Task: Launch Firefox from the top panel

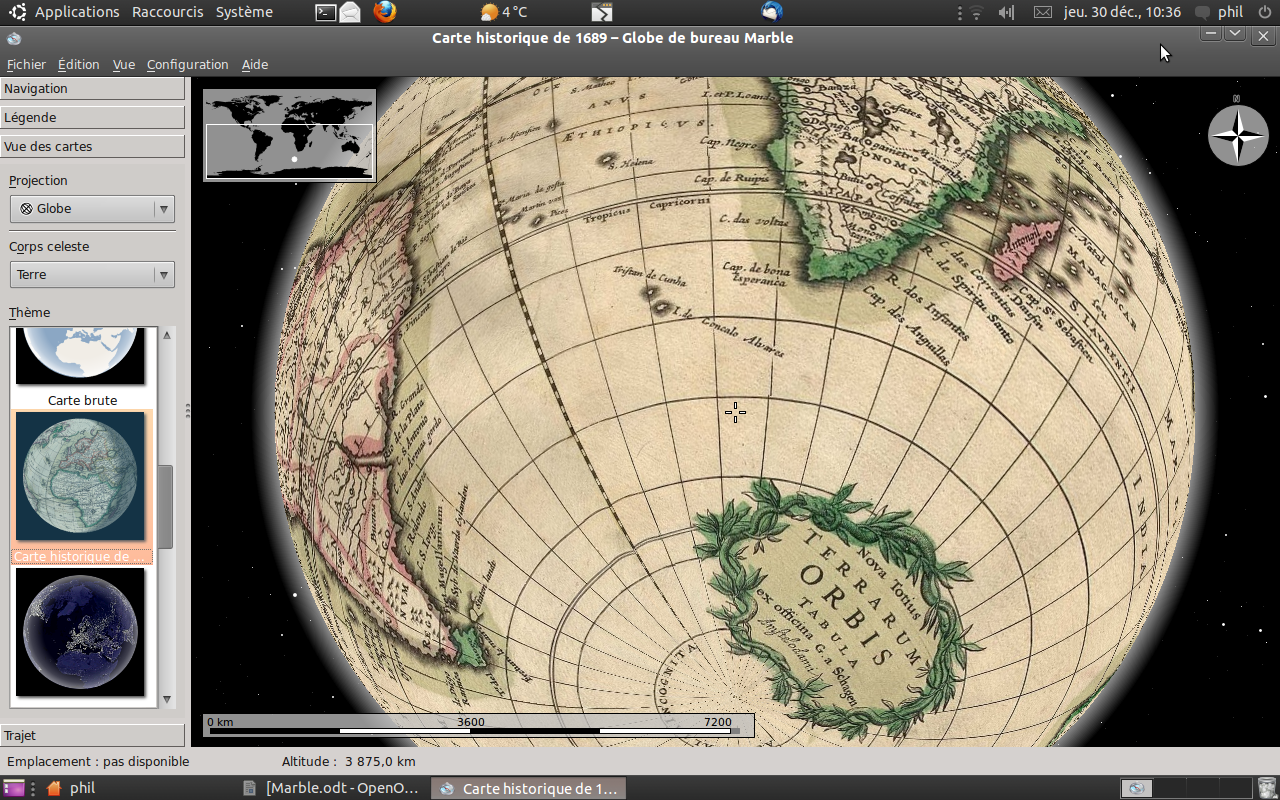Action: coord(385,12)
